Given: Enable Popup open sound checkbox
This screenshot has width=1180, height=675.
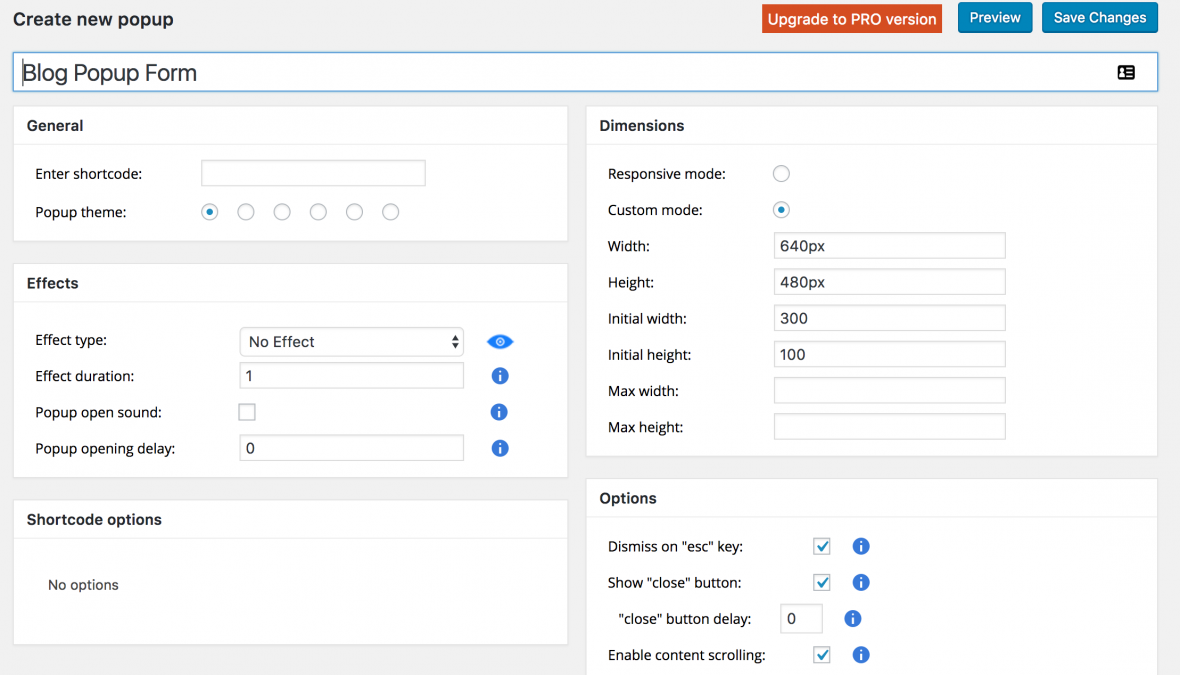Looking at the screenshot, I should coord(247,412).
